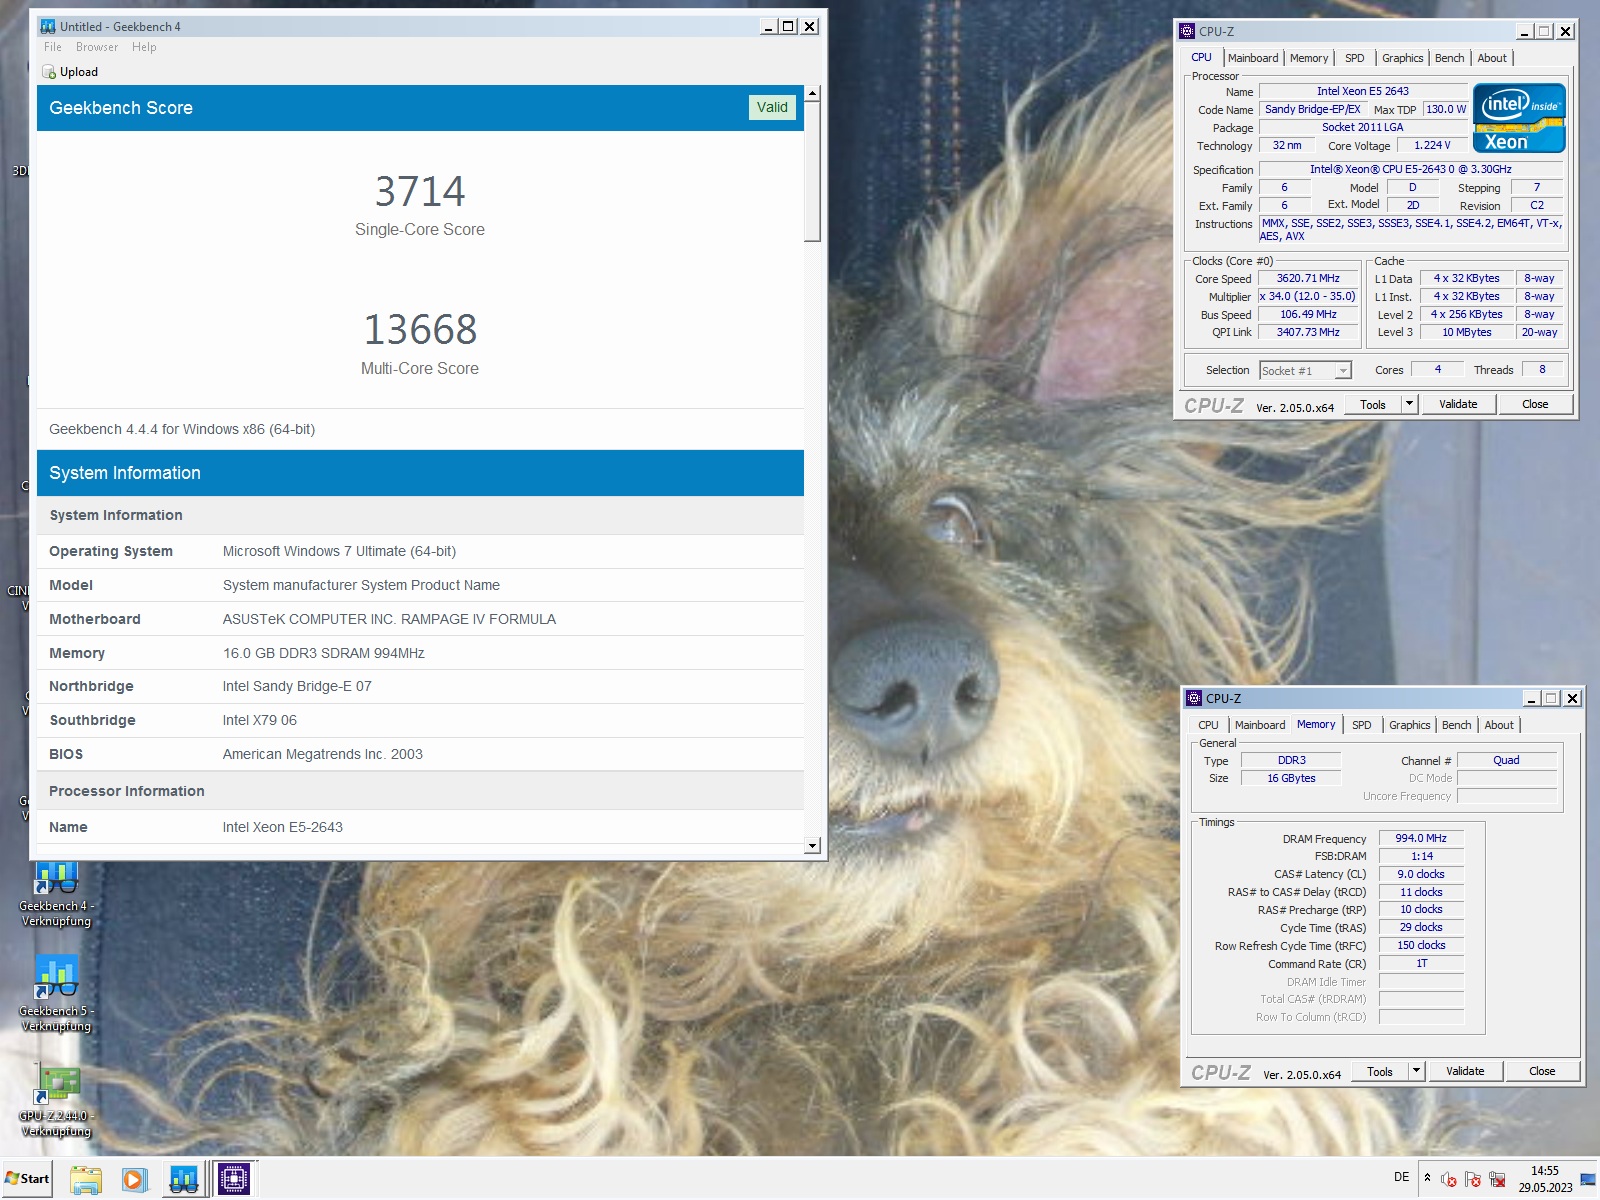Click the DE language indicator
This screenshot has width=1600, height=1200.
tap(1401, 1177)
